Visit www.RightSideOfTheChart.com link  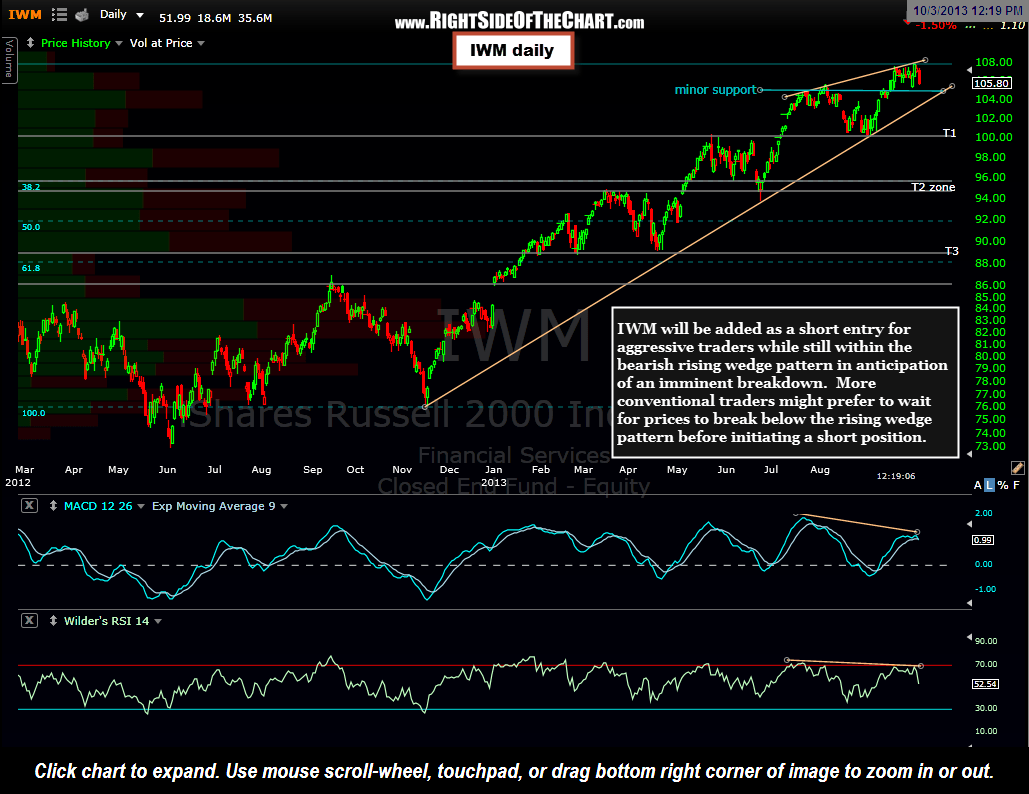[519, 21]
